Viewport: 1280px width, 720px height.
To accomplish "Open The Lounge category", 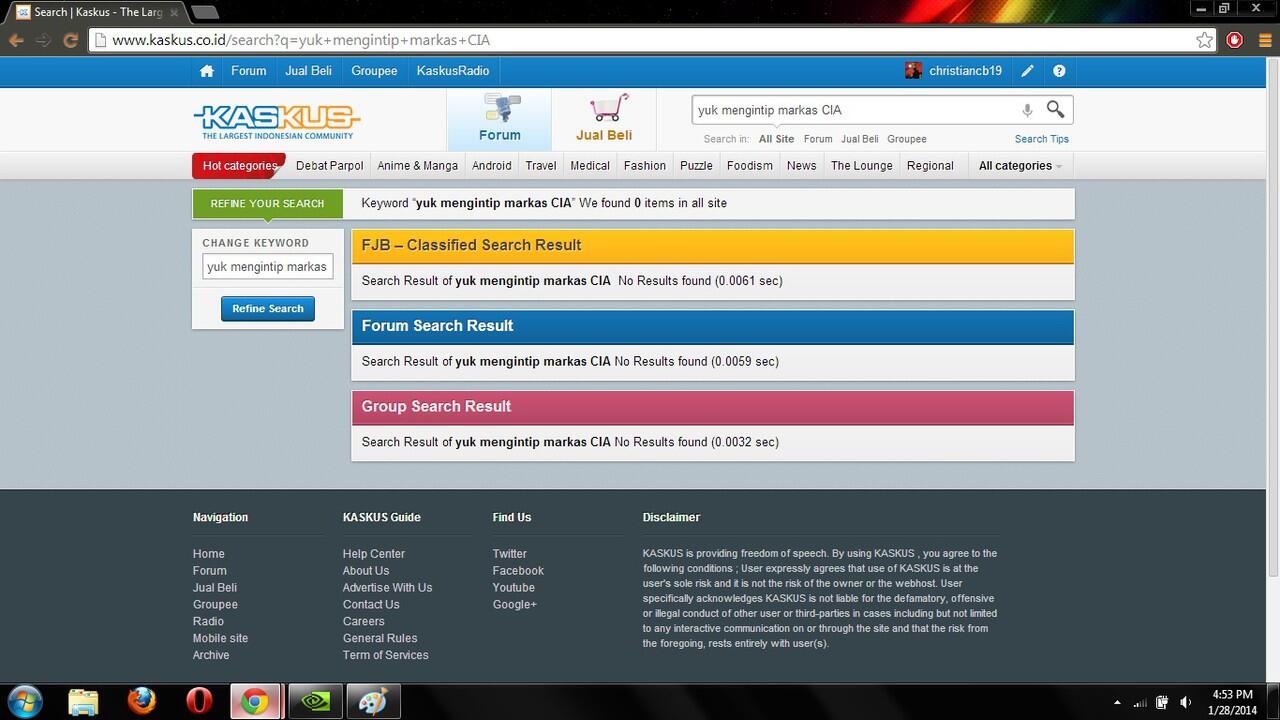I will [x=862, y=166].
